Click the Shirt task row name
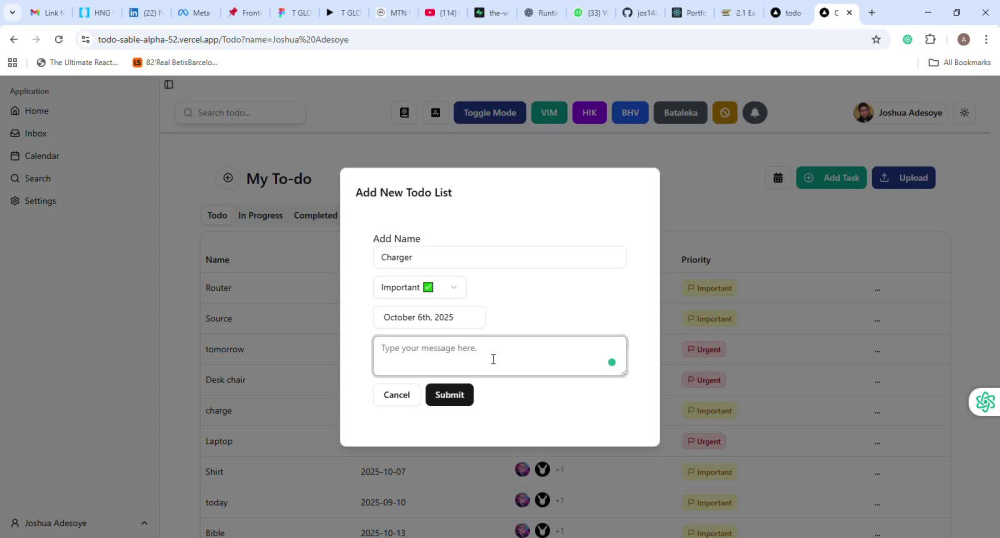This screenshot has height=538, width=1000. coord(214,472)
